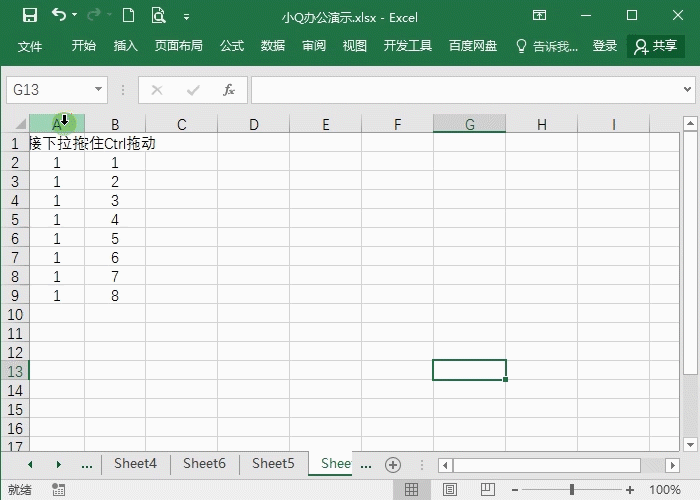Click cell B5 with value 4

[x=115, y=220]
